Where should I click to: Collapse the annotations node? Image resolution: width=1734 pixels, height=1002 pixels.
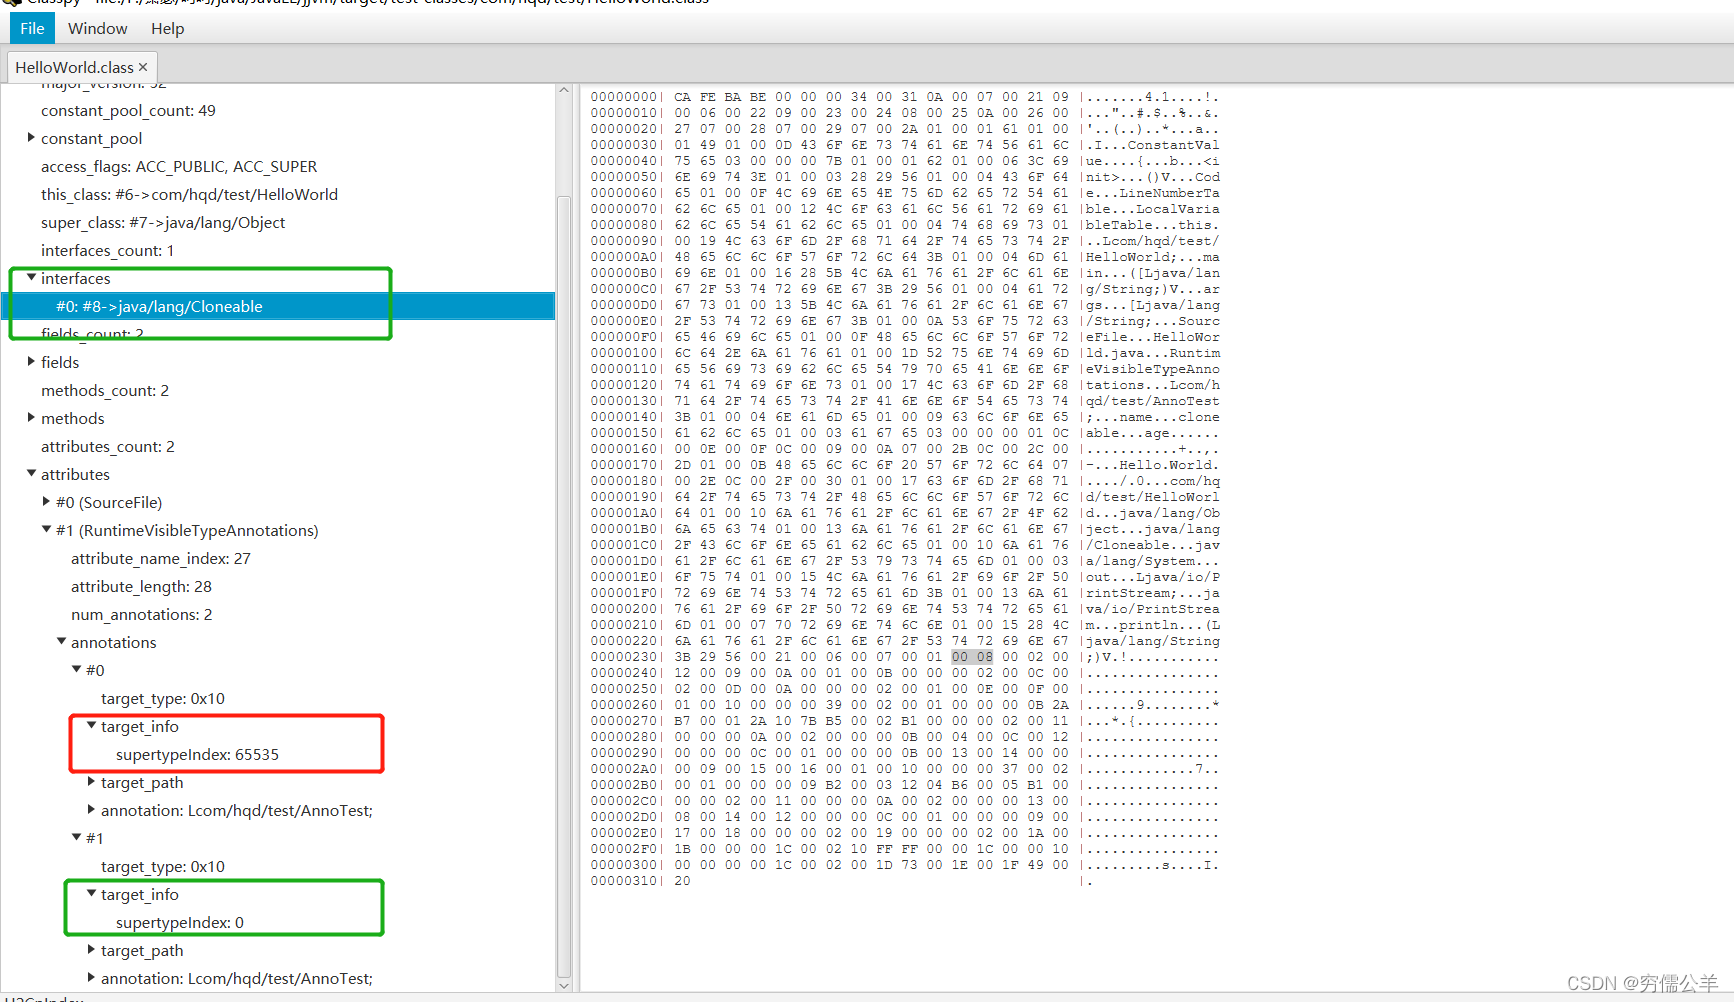(61, 642)
